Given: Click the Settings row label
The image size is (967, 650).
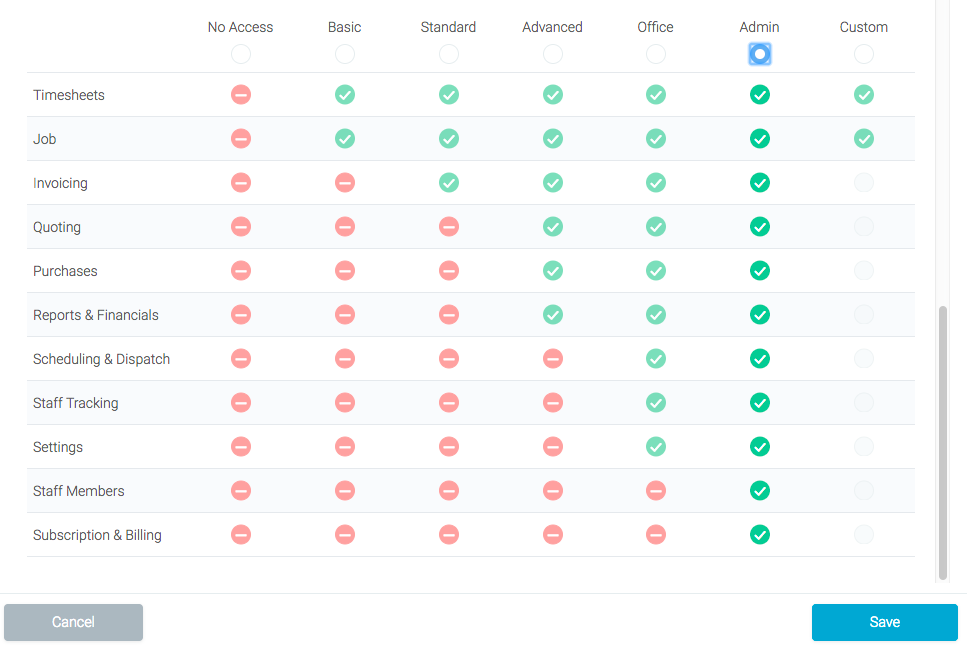Looking at the screenshot, I should click(x=57, y=447).
